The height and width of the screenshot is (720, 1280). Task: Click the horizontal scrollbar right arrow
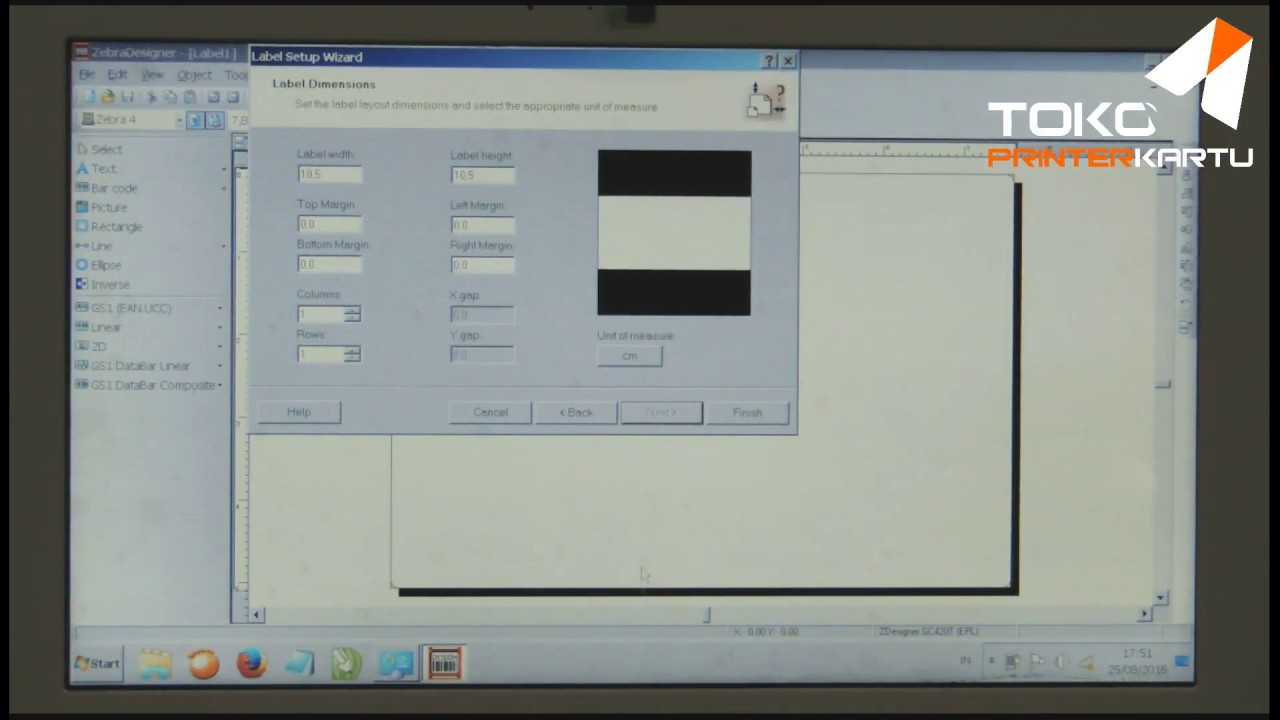(x=1145, y=614)
